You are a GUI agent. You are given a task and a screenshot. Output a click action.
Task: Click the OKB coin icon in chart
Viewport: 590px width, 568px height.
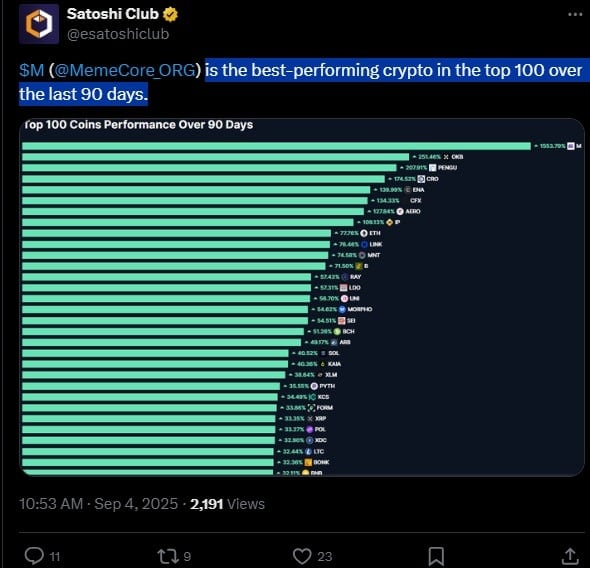click(x=446, y=157)
